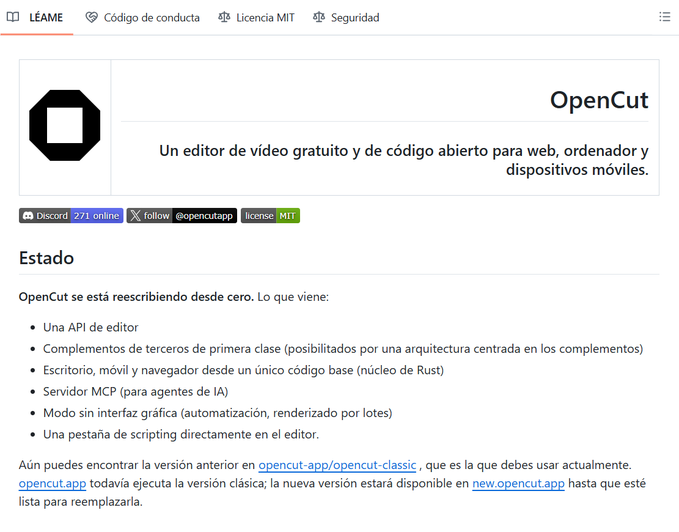Open the Discord 271 online badge

[x=71, y=216]
